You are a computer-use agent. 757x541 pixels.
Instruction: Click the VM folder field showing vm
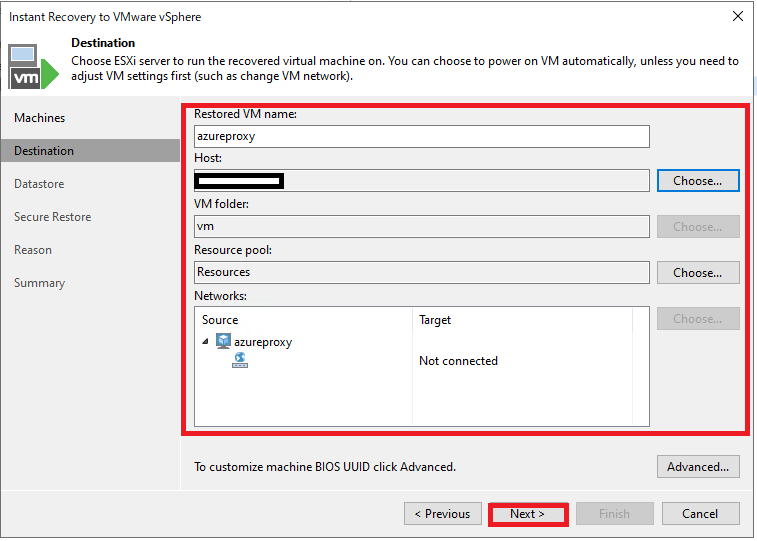tap(421, 226)
